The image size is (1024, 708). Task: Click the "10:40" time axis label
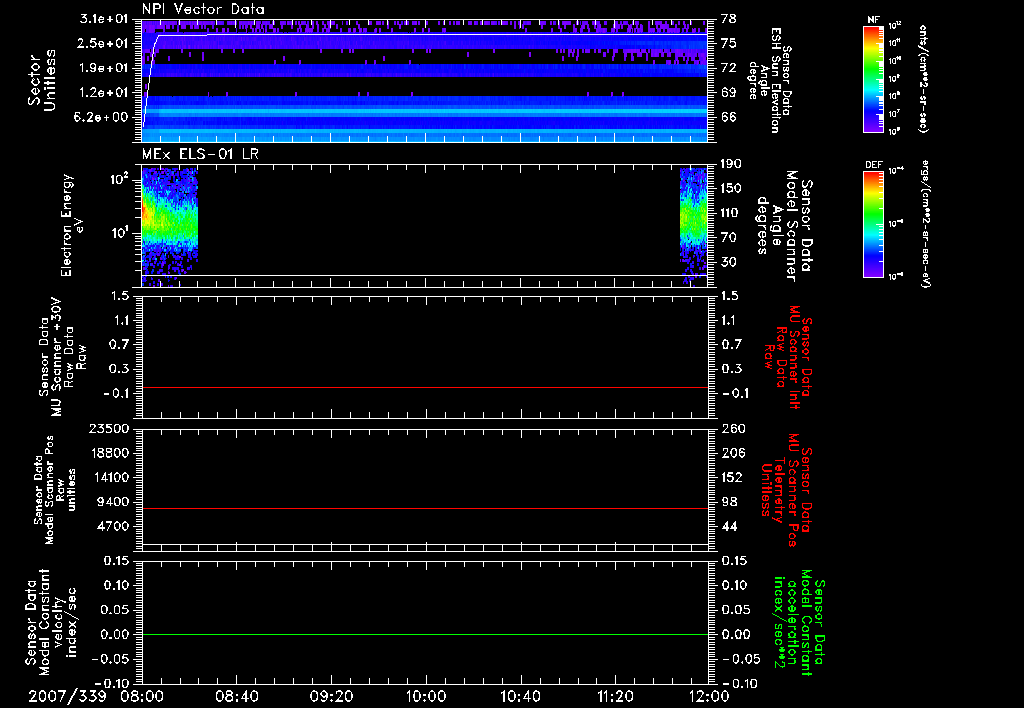point(520,696)
